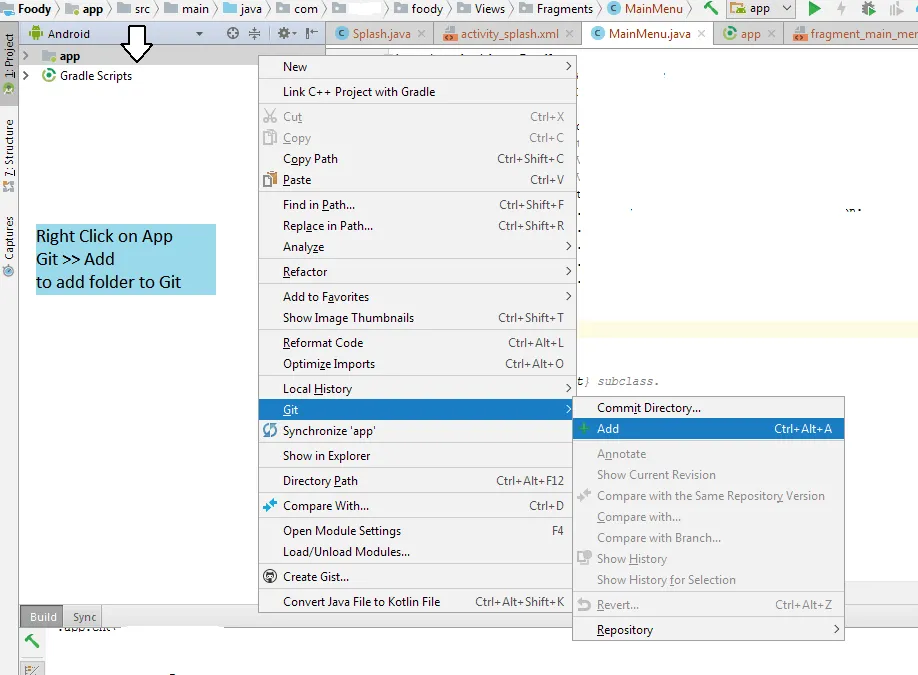This screenshot has height=675, width=918.
Task: Choose Convert Java File to Kotlin File
Action: click(417, 602)
